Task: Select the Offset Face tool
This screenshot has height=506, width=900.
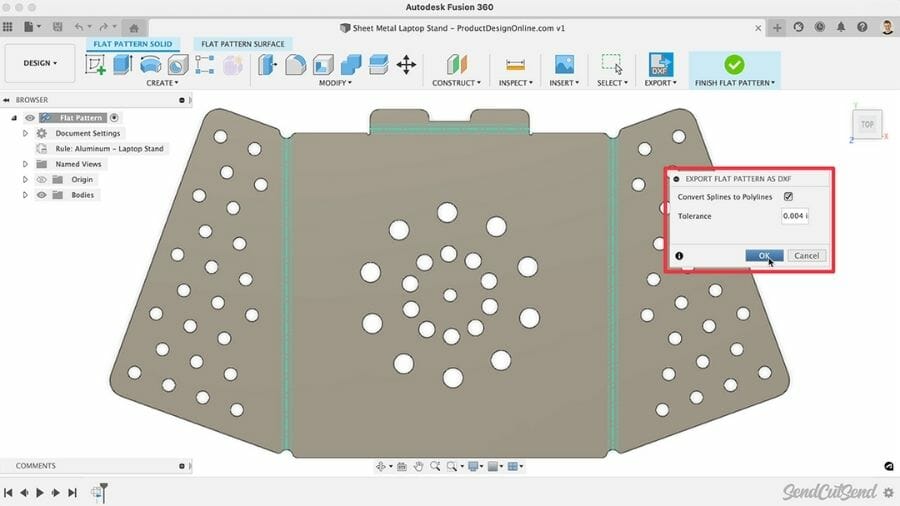Action: pyautogui.click(x=378, y=65)
